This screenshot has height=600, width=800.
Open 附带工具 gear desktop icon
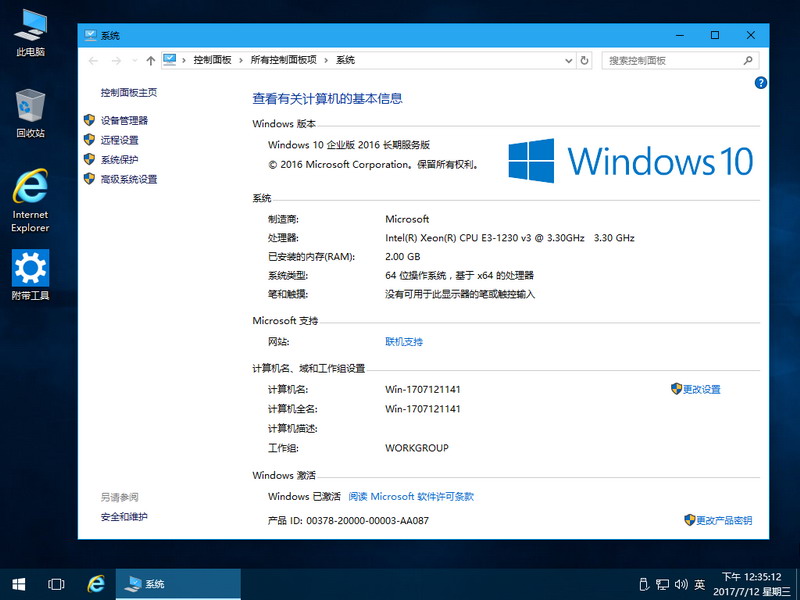coord(30,274)
